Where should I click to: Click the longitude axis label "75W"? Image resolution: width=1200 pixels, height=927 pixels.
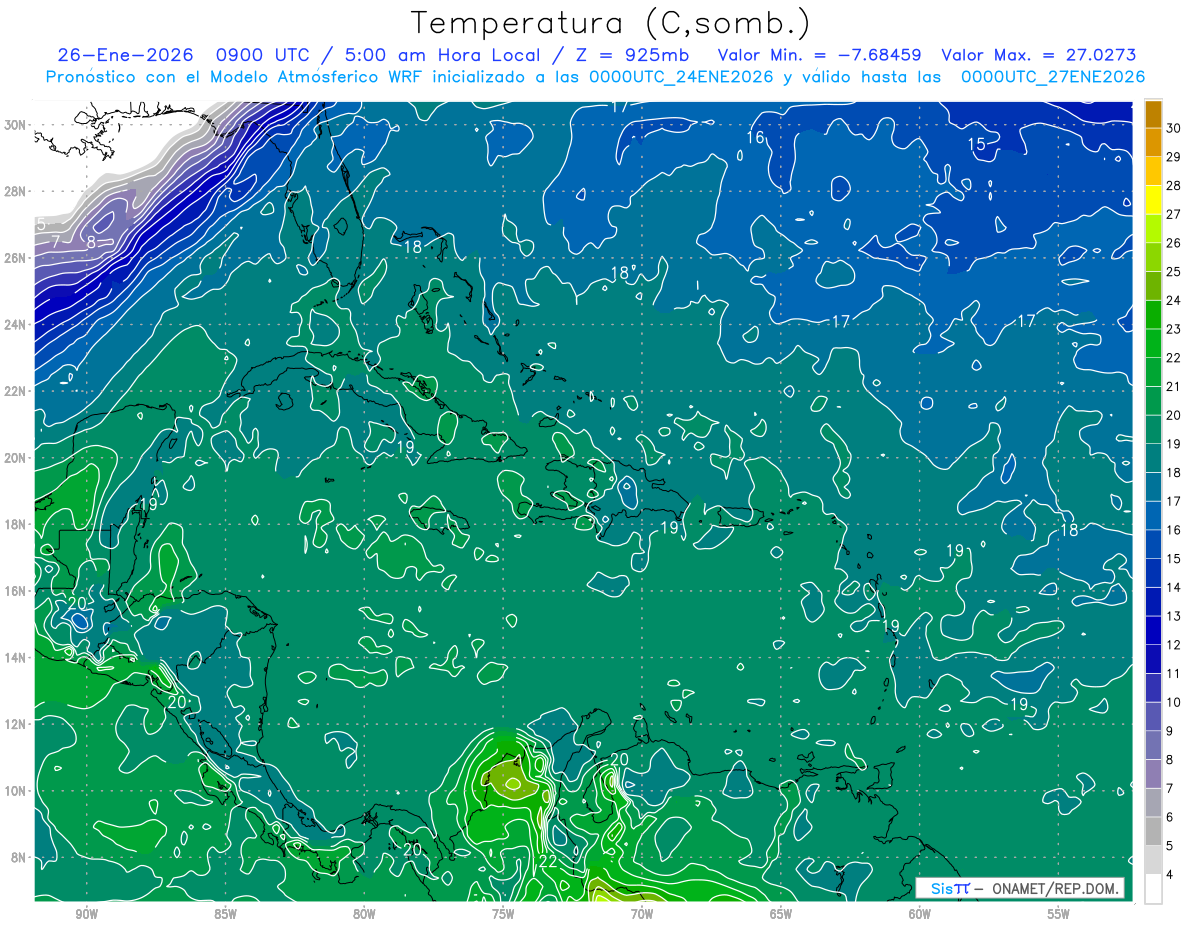(x=503, y=914)
